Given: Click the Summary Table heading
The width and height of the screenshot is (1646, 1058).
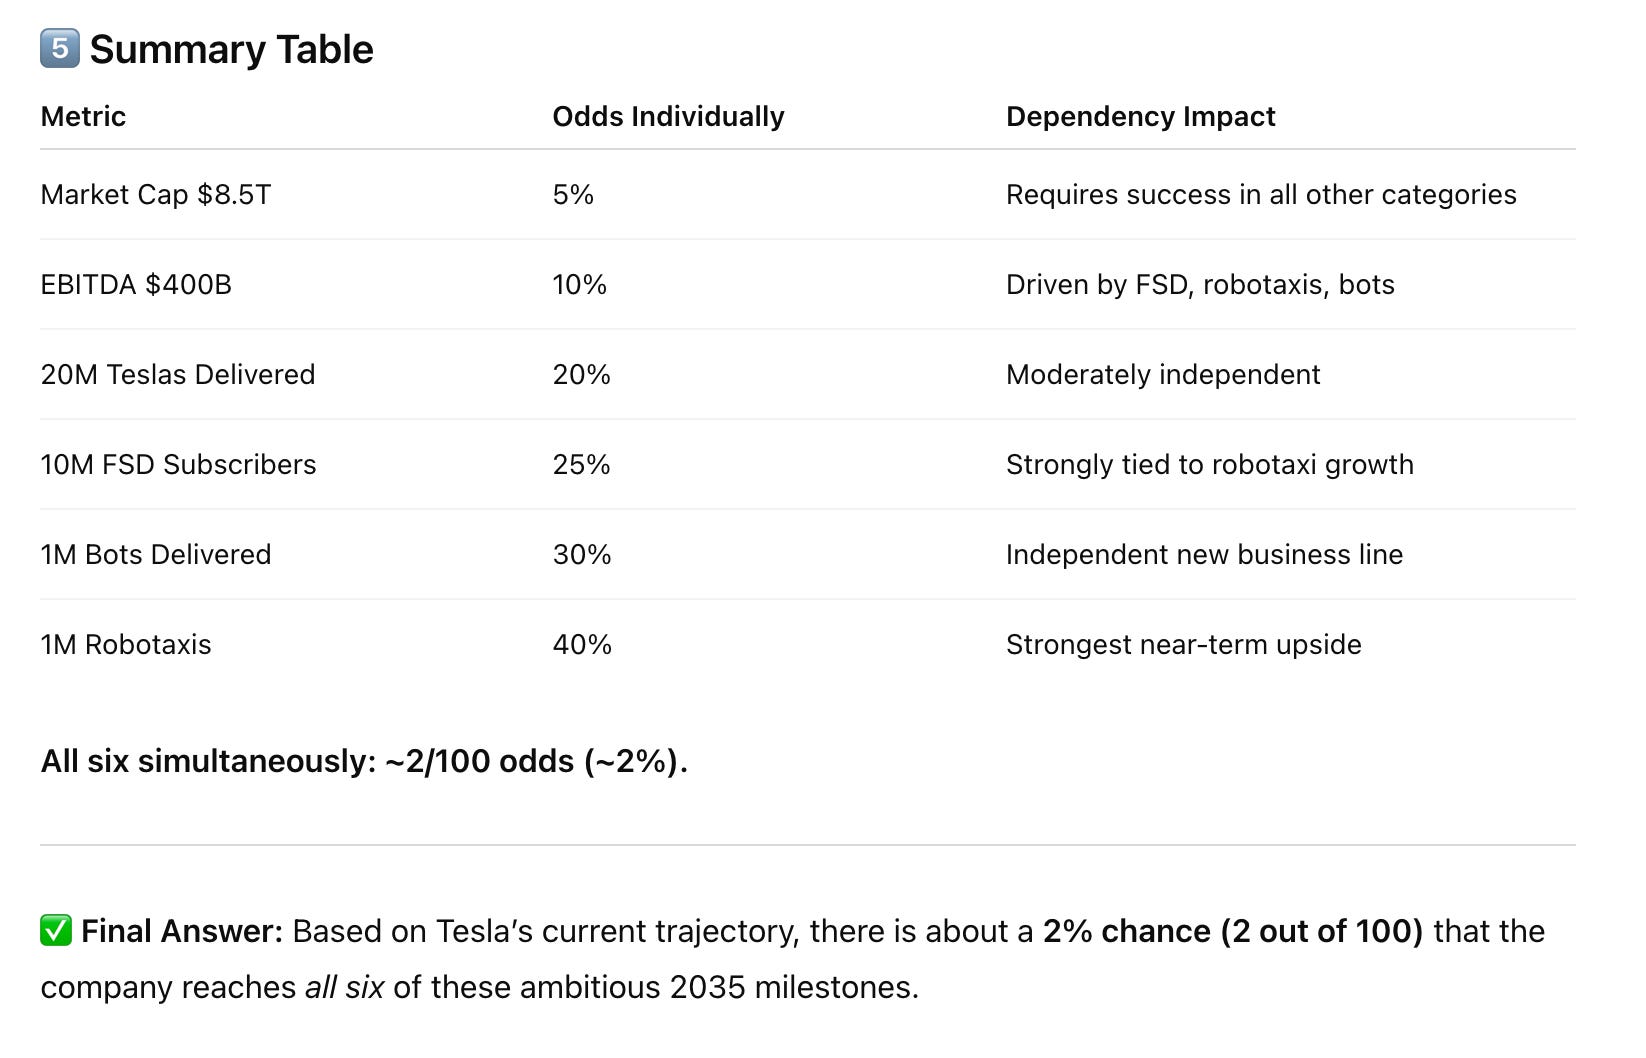Looking at the screenshot, I should (x=231, y=49).
